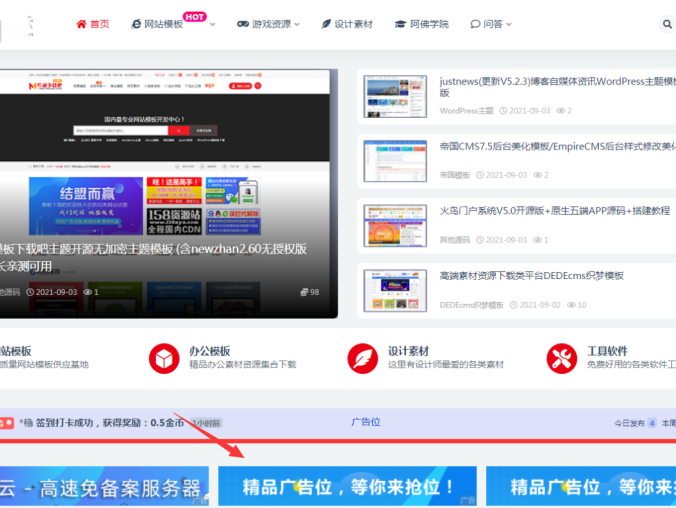
Task: Open the featured 模板下载吧主题 banner image
Action: [169, 194]
